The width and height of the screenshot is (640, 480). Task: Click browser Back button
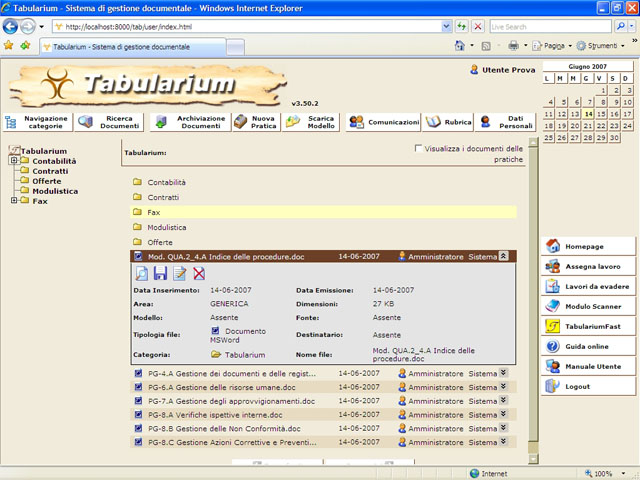coord(10,27)
